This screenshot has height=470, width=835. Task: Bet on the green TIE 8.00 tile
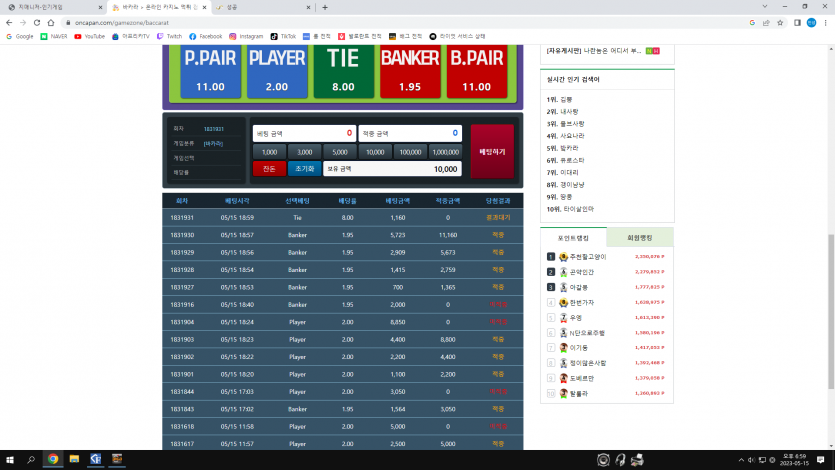(x=343, y=71)
